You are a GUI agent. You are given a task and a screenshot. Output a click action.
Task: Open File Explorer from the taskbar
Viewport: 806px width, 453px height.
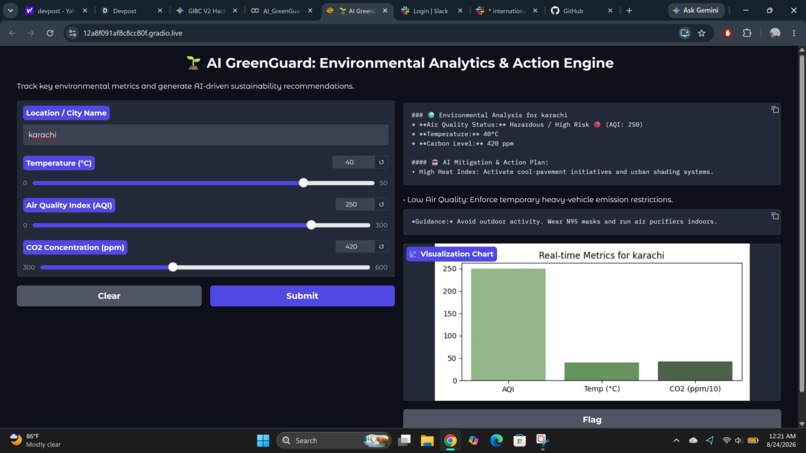coord(427,440)
